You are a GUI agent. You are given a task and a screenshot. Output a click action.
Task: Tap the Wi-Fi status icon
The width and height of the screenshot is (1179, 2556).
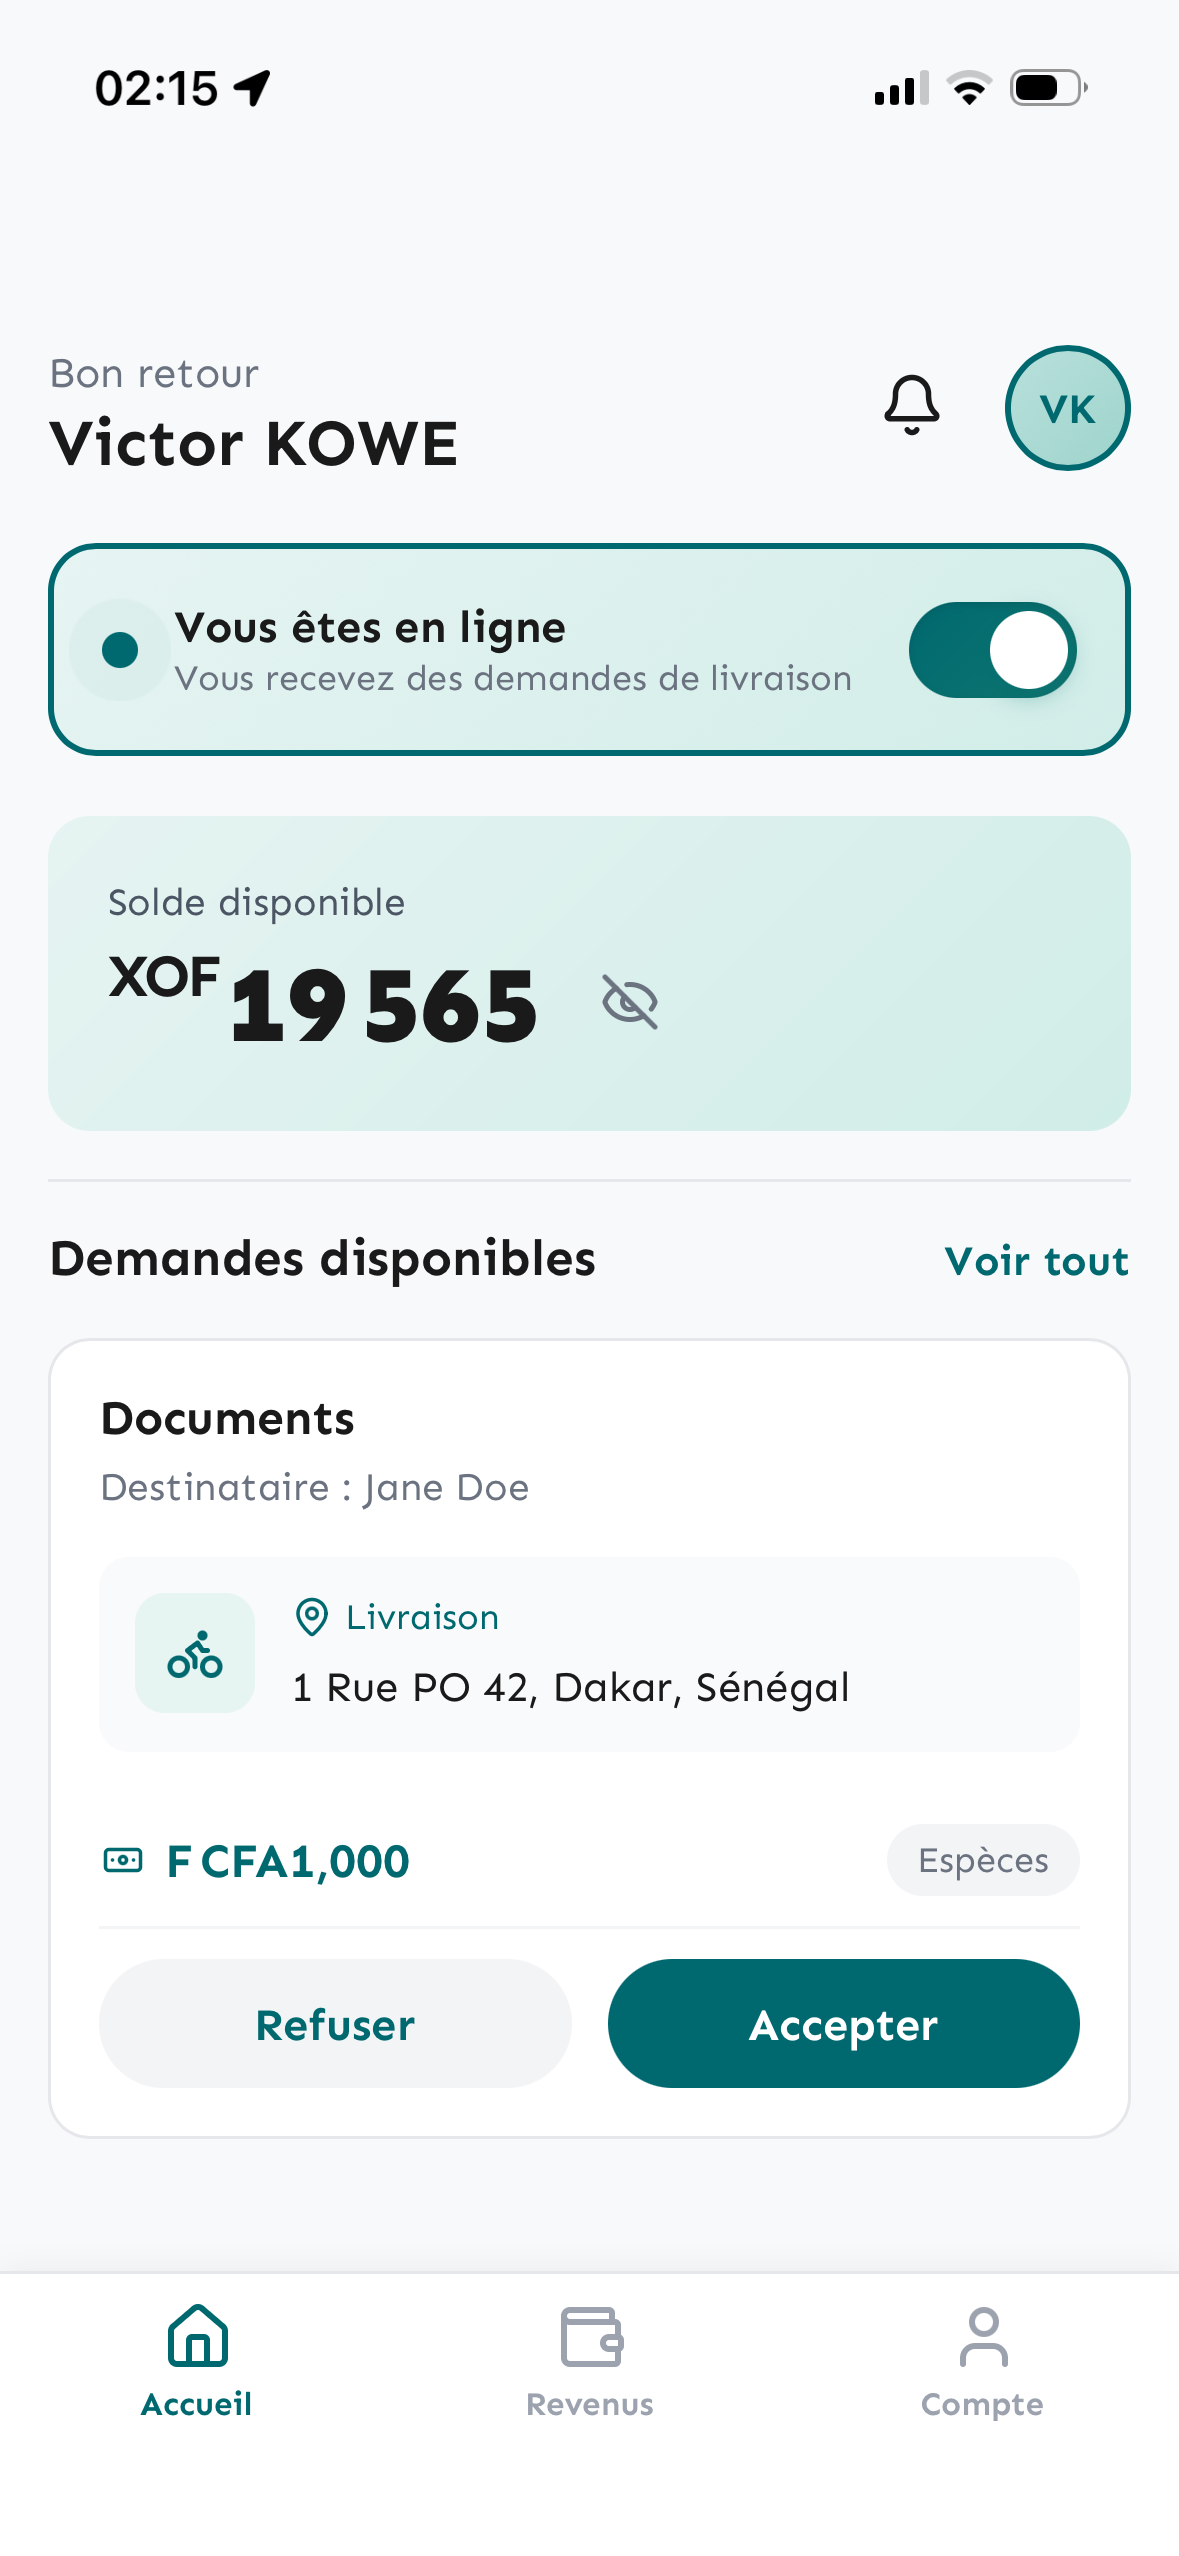(x=968, y=88)
